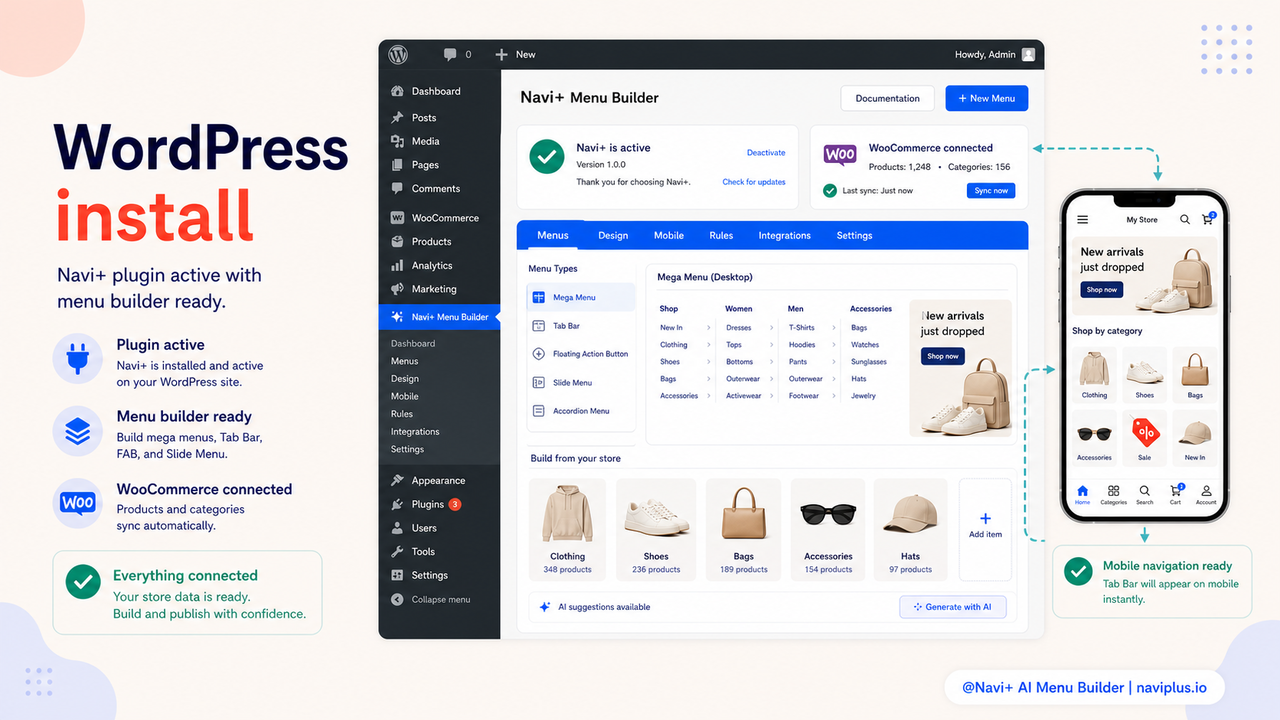1280x720 pixels.
Task: Click the New Menu button
Action: click(x=987, y=98)
